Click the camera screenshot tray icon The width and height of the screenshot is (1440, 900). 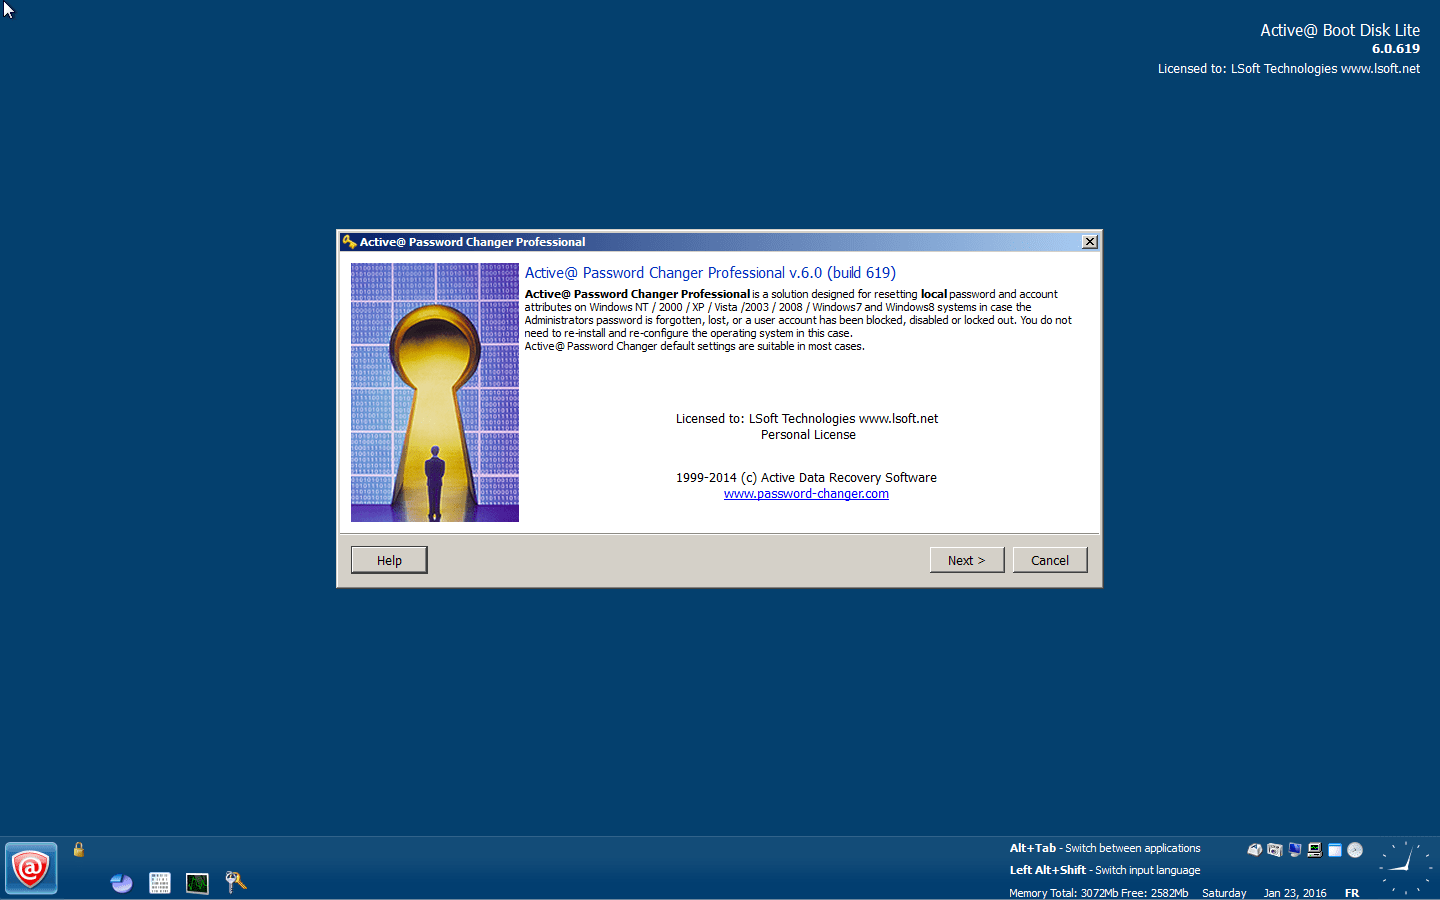[1274, 850]
